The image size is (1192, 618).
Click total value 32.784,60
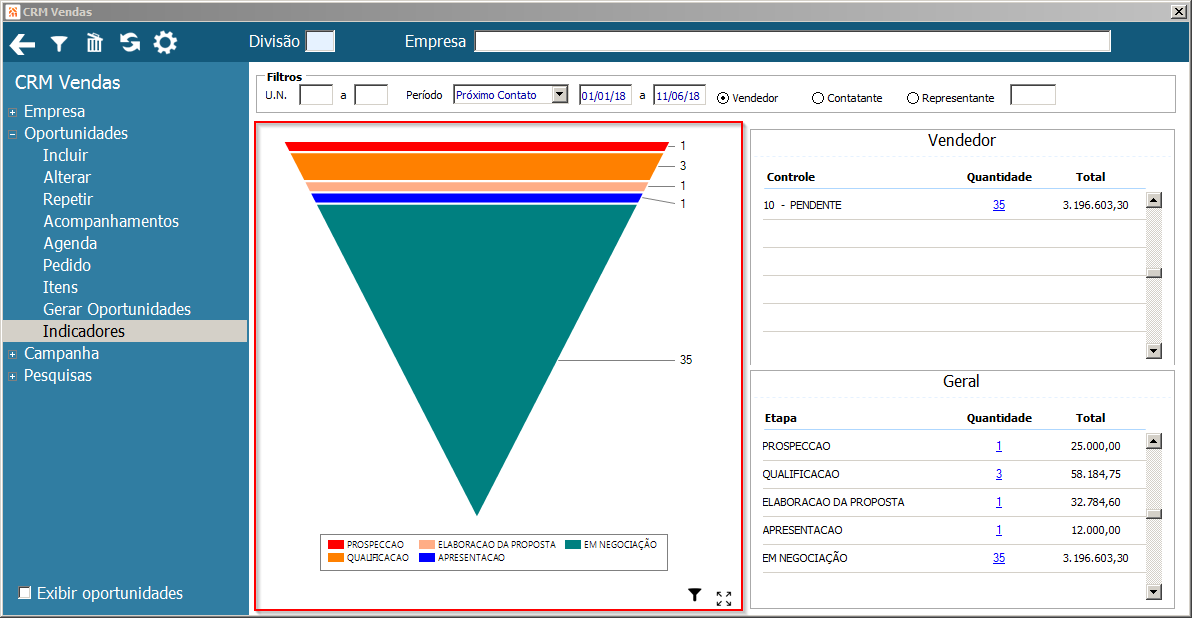pos(1095,502)
